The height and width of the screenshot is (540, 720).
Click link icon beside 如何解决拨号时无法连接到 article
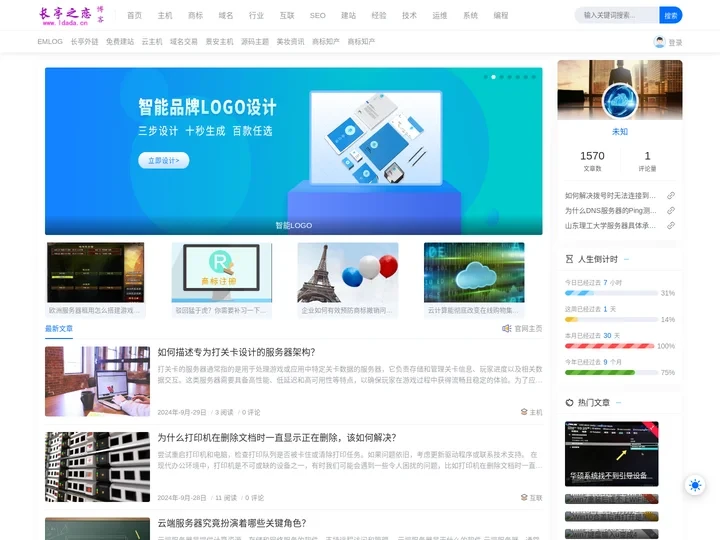[x=671, y=196]
